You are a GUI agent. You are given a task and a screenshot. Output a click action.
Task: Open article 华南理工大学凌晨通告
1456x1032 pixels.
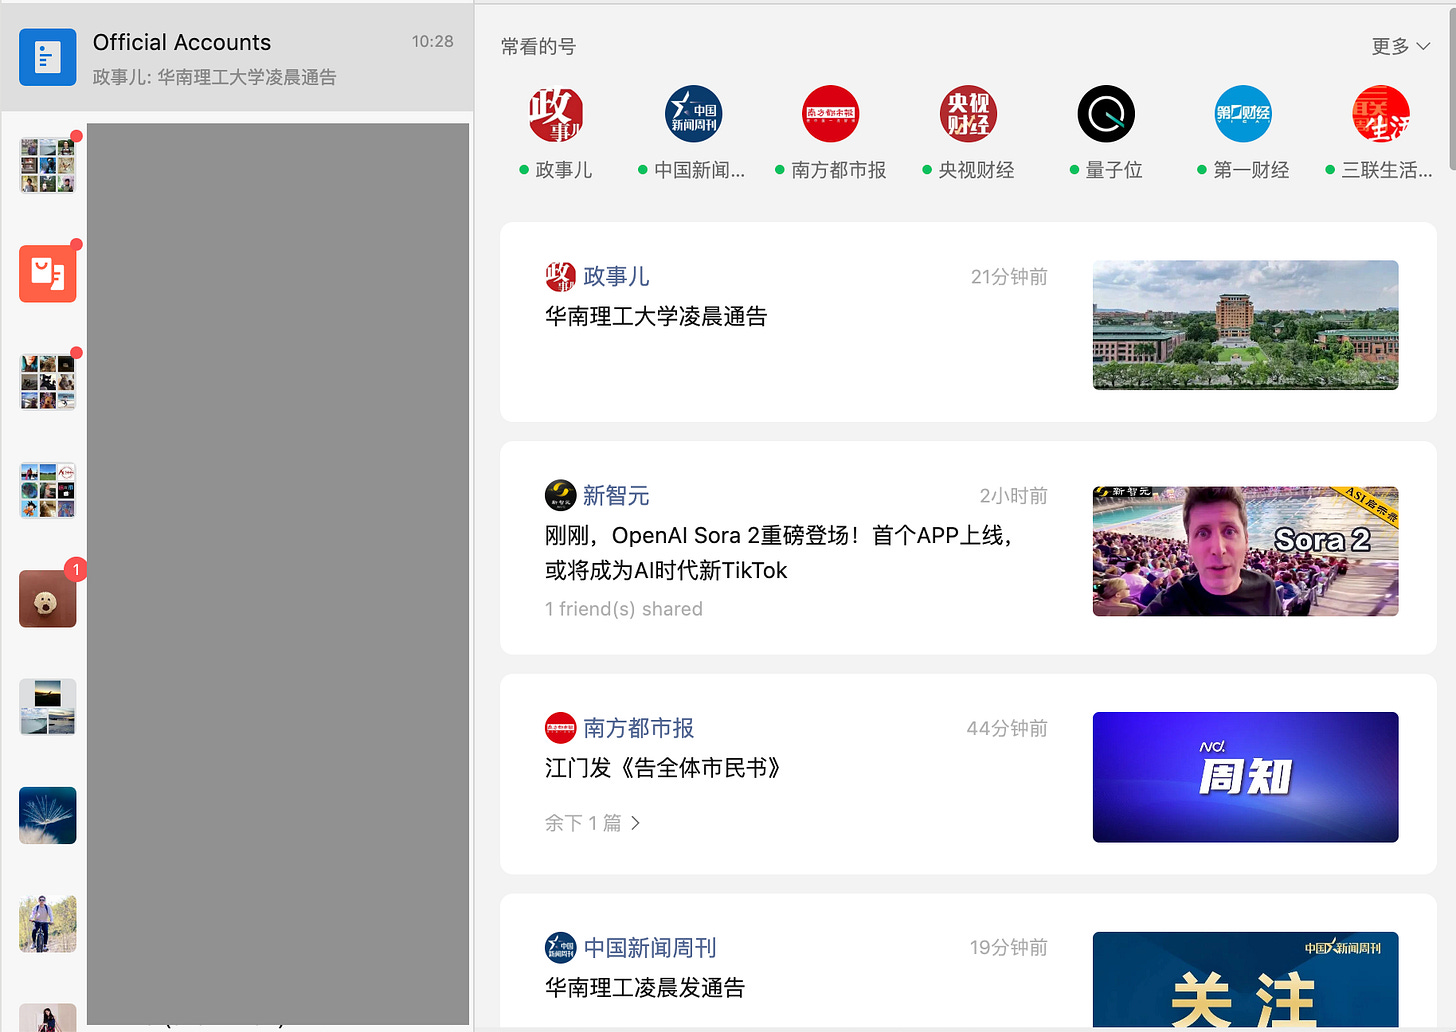pyautogui.click(x=656, y=317)
